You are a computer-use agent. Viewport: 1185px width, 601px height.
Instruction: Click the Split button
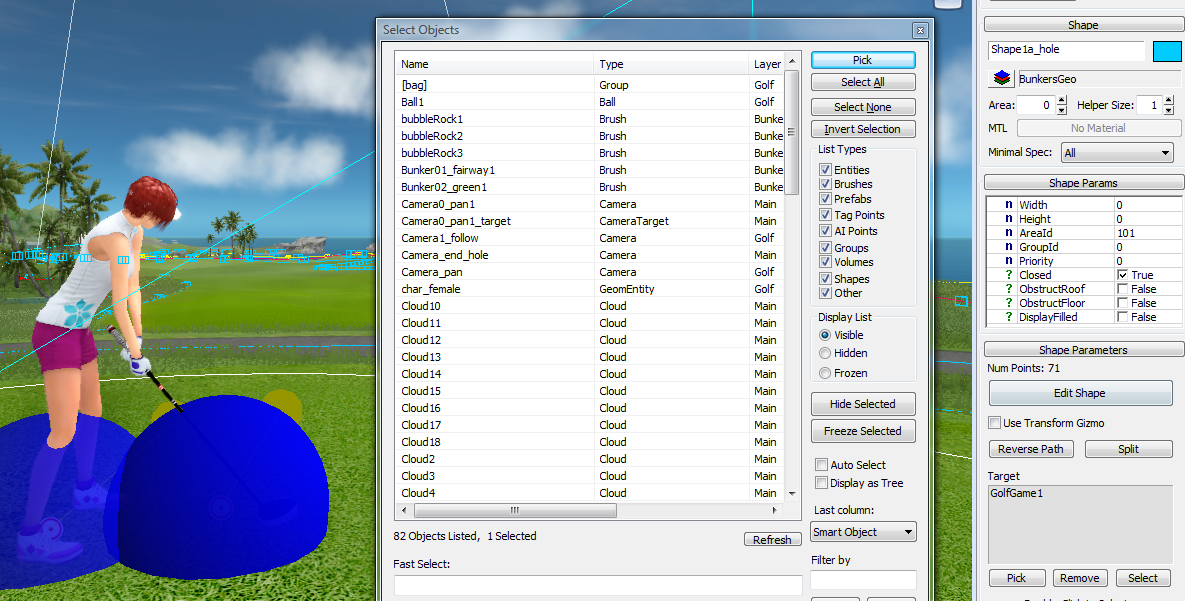[1128, 449]
